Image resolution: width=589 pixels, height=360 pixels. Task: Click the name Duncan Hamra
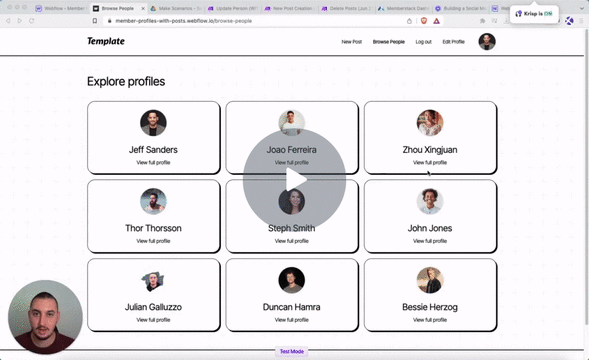[x=291, y=307]
